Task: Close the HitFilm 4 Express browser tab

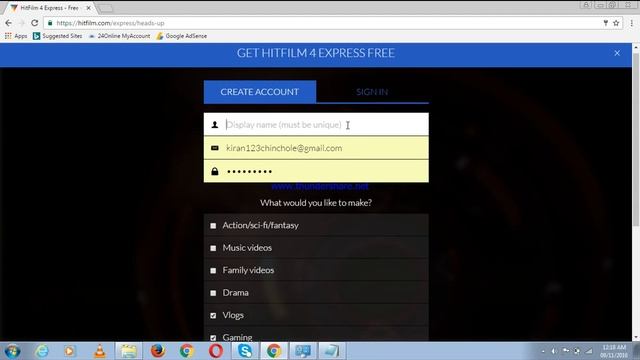Action: [x=88, y=8]
